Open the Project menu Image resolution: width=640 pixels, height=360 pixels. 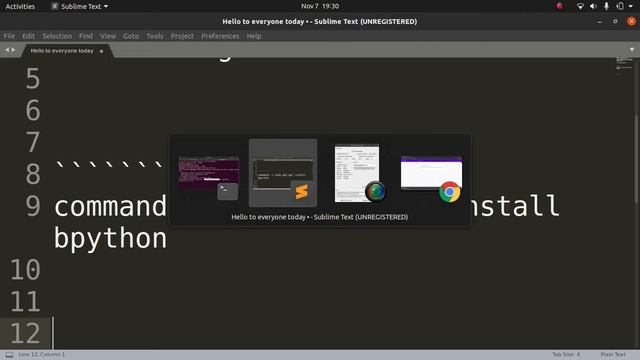[x=182, y=36]
